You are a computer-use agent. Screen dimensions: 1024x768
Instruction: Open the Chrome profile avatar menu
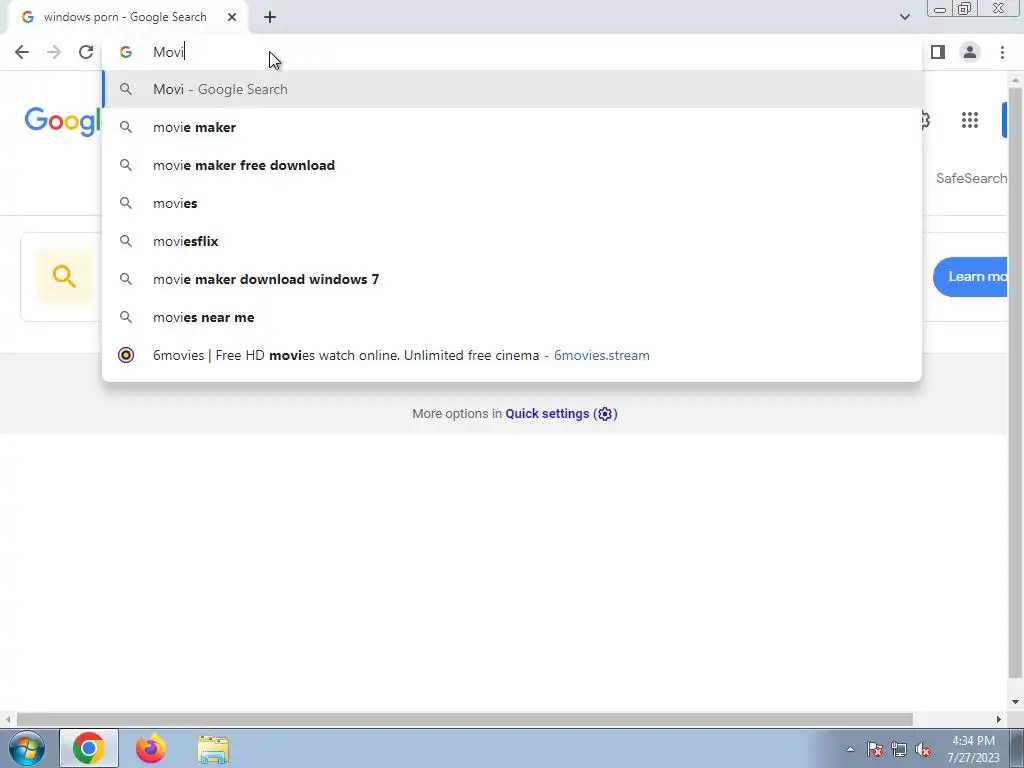pos(970,52)
